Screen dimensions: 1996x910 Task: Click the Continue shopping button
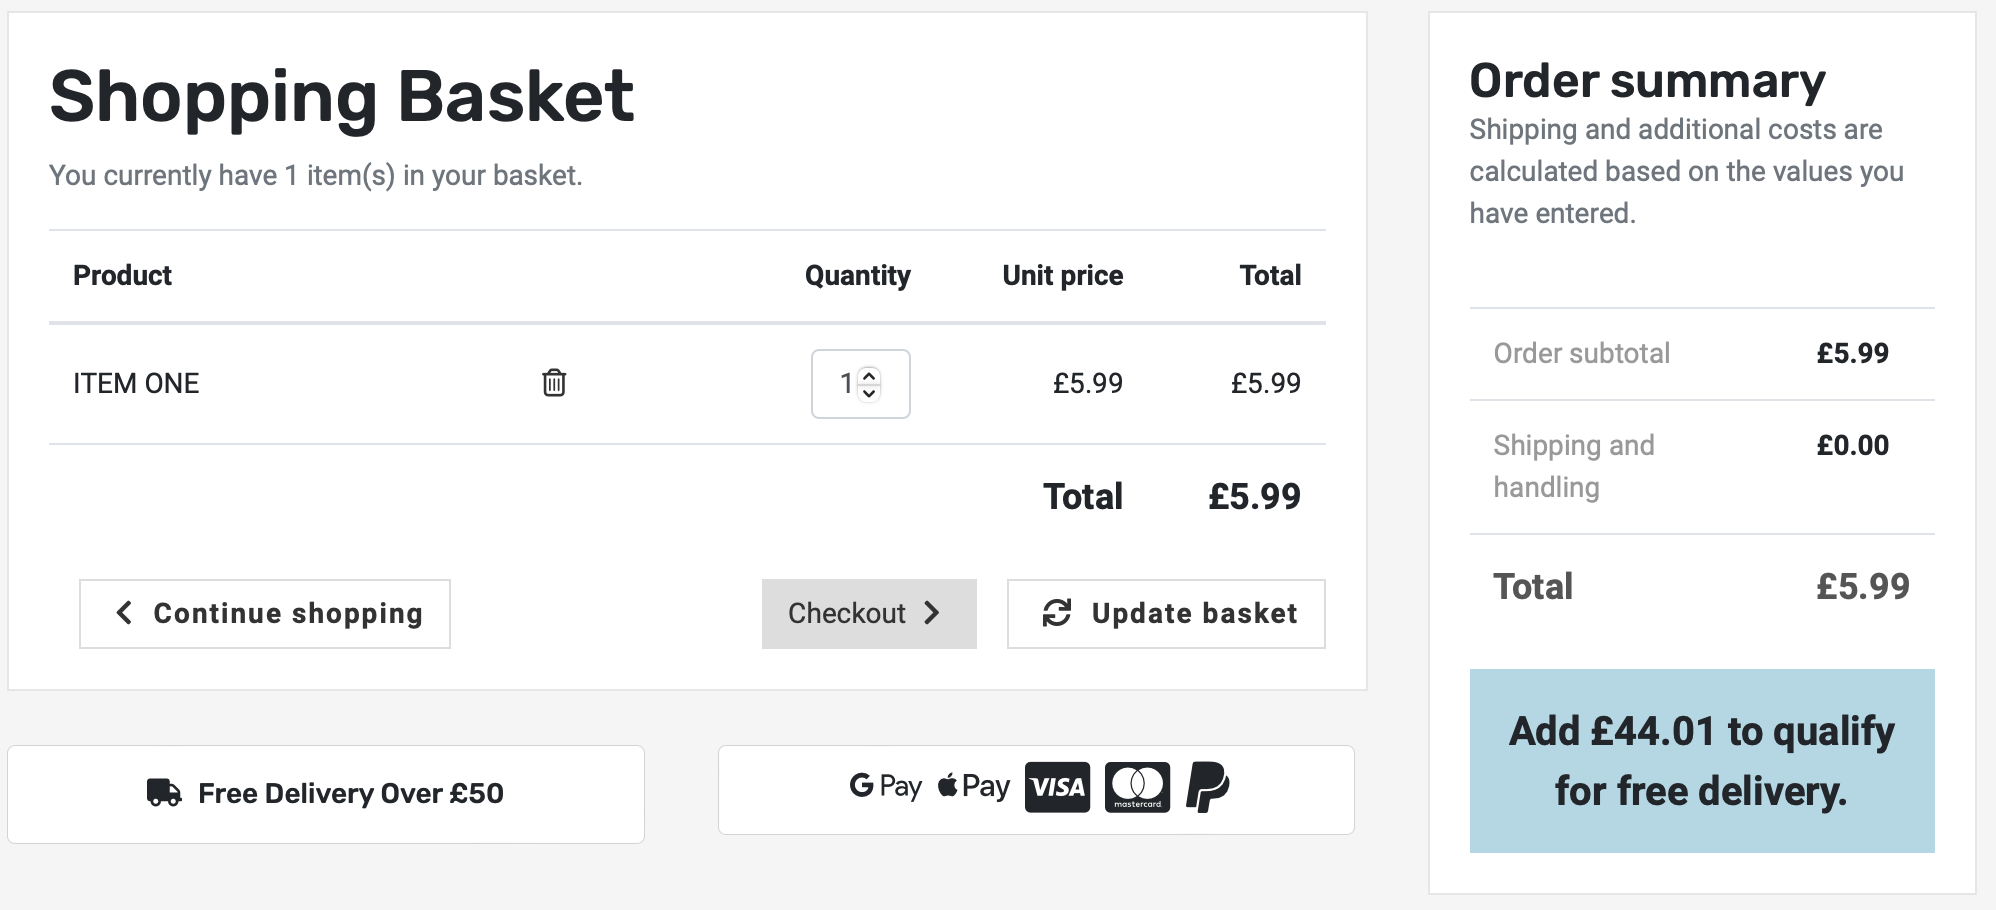tap(265, 614)
